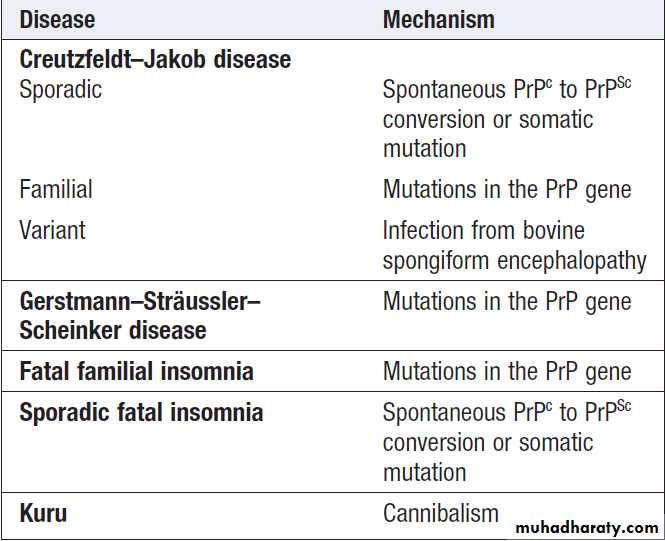The height and width of the screenshot is (541, 665).
Task: Click the Variant subtype row label
Action: [x=52, y=230]
